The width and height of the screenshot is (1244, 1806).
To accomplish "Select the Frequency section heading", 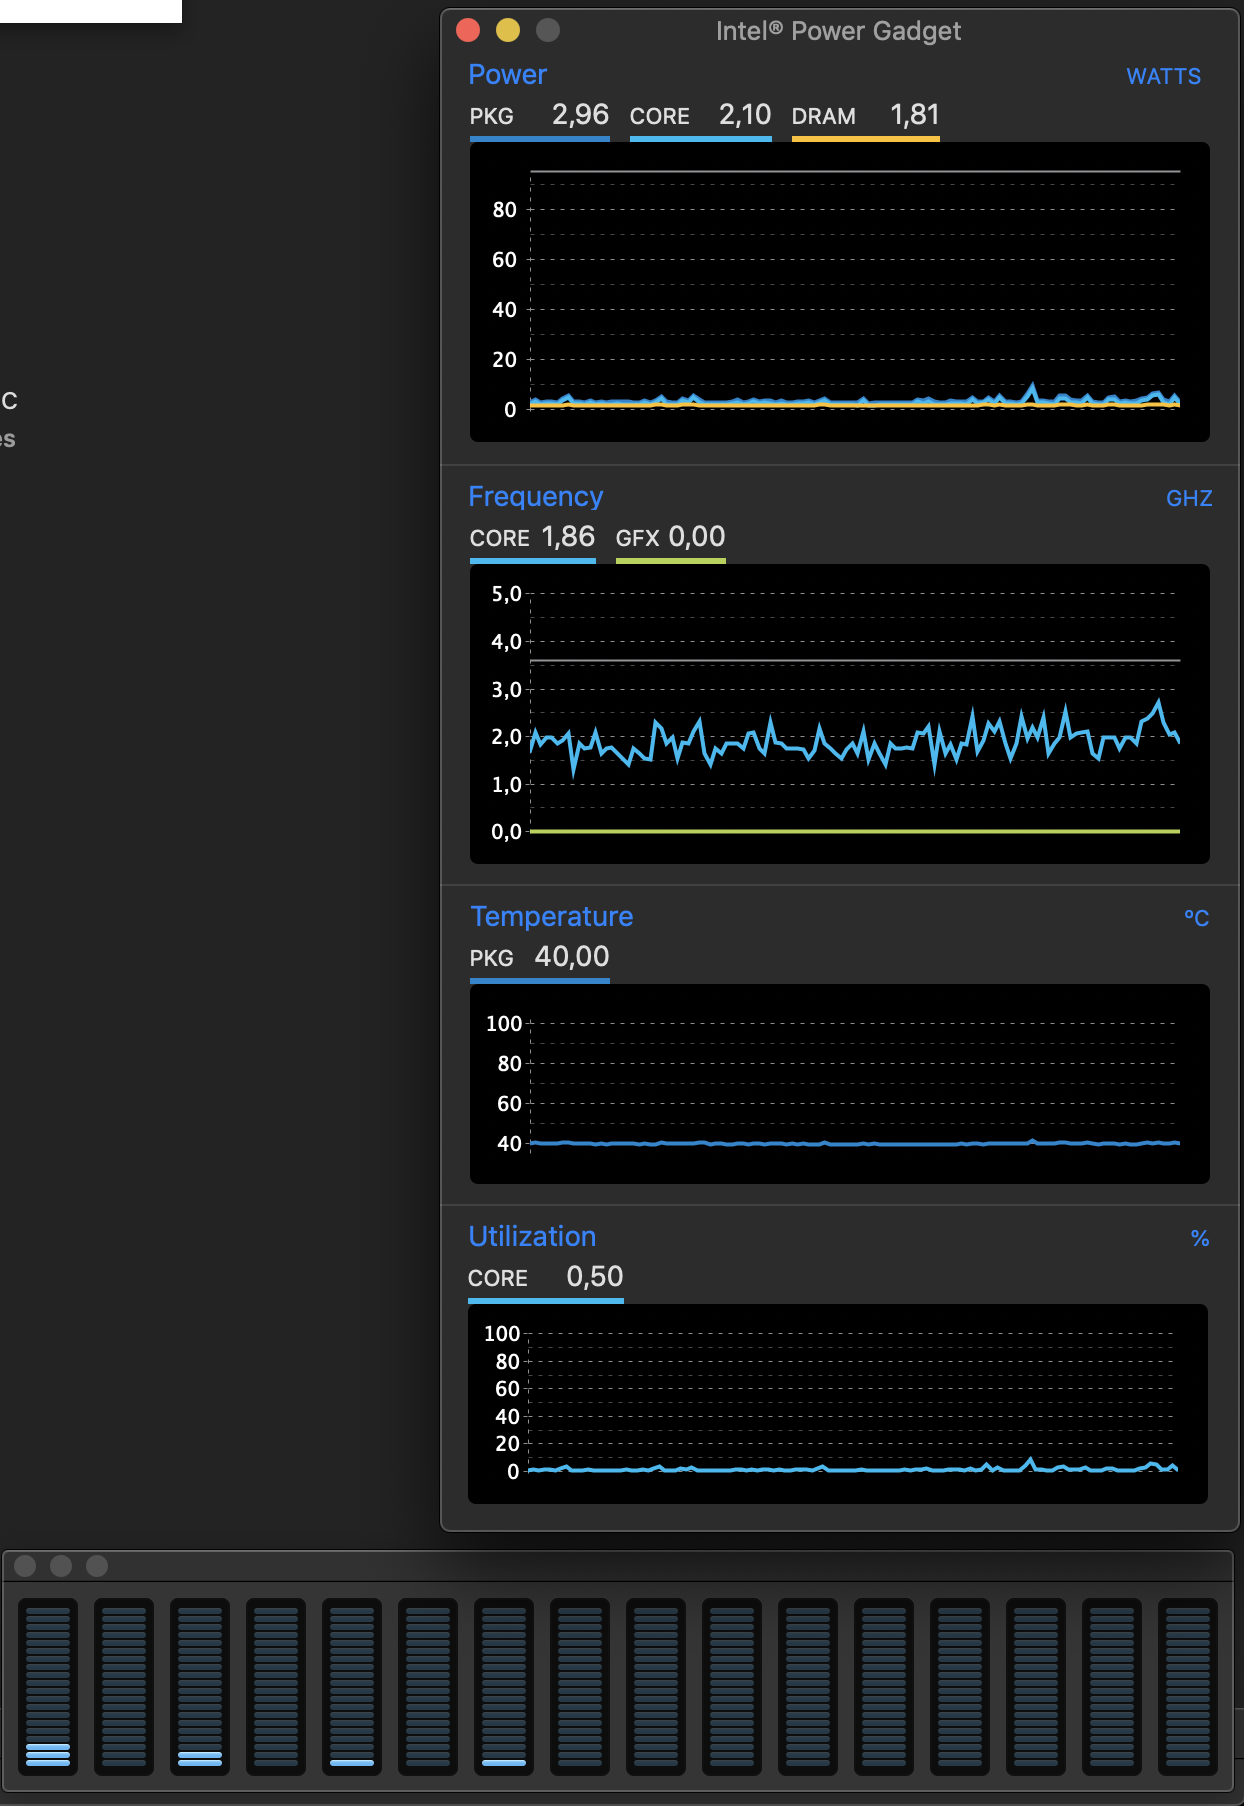I will pos(536,497).
